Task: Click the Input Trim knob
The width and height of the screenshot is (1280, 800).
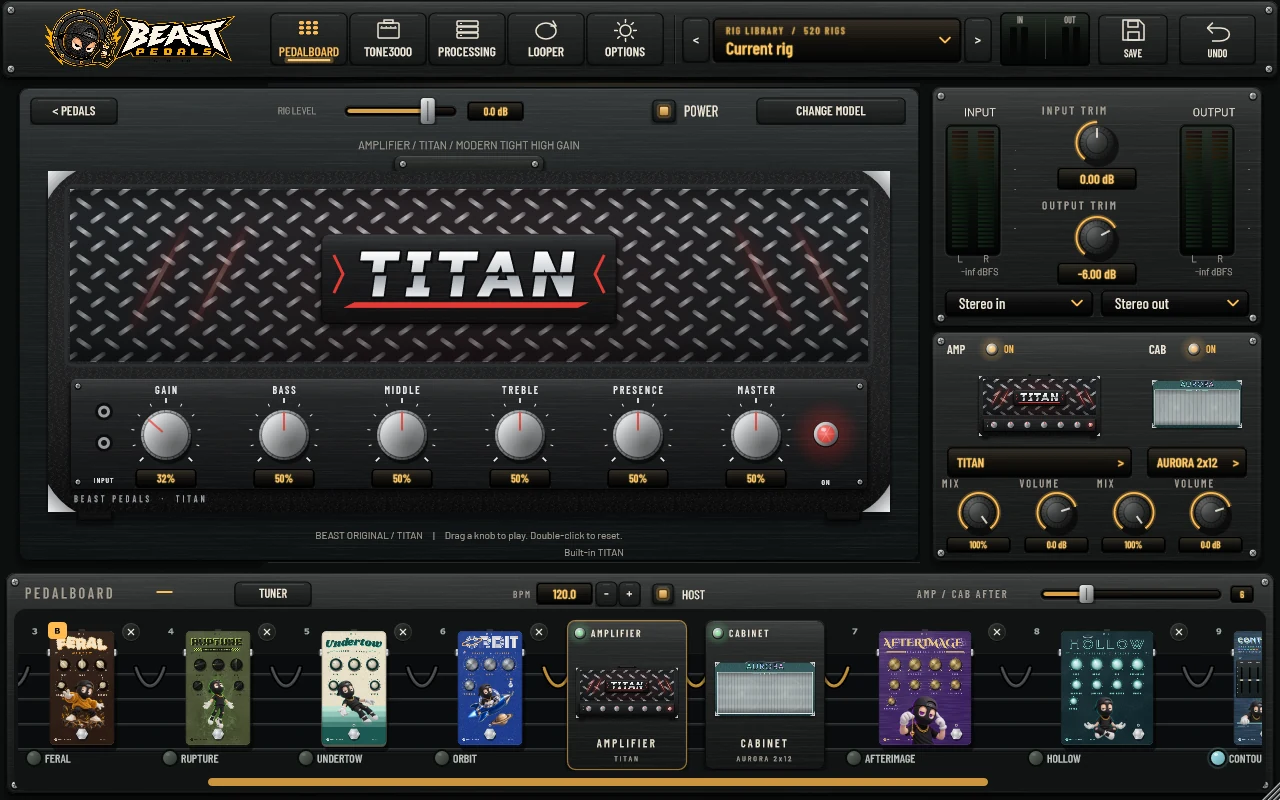Action: coord(1097,144)
